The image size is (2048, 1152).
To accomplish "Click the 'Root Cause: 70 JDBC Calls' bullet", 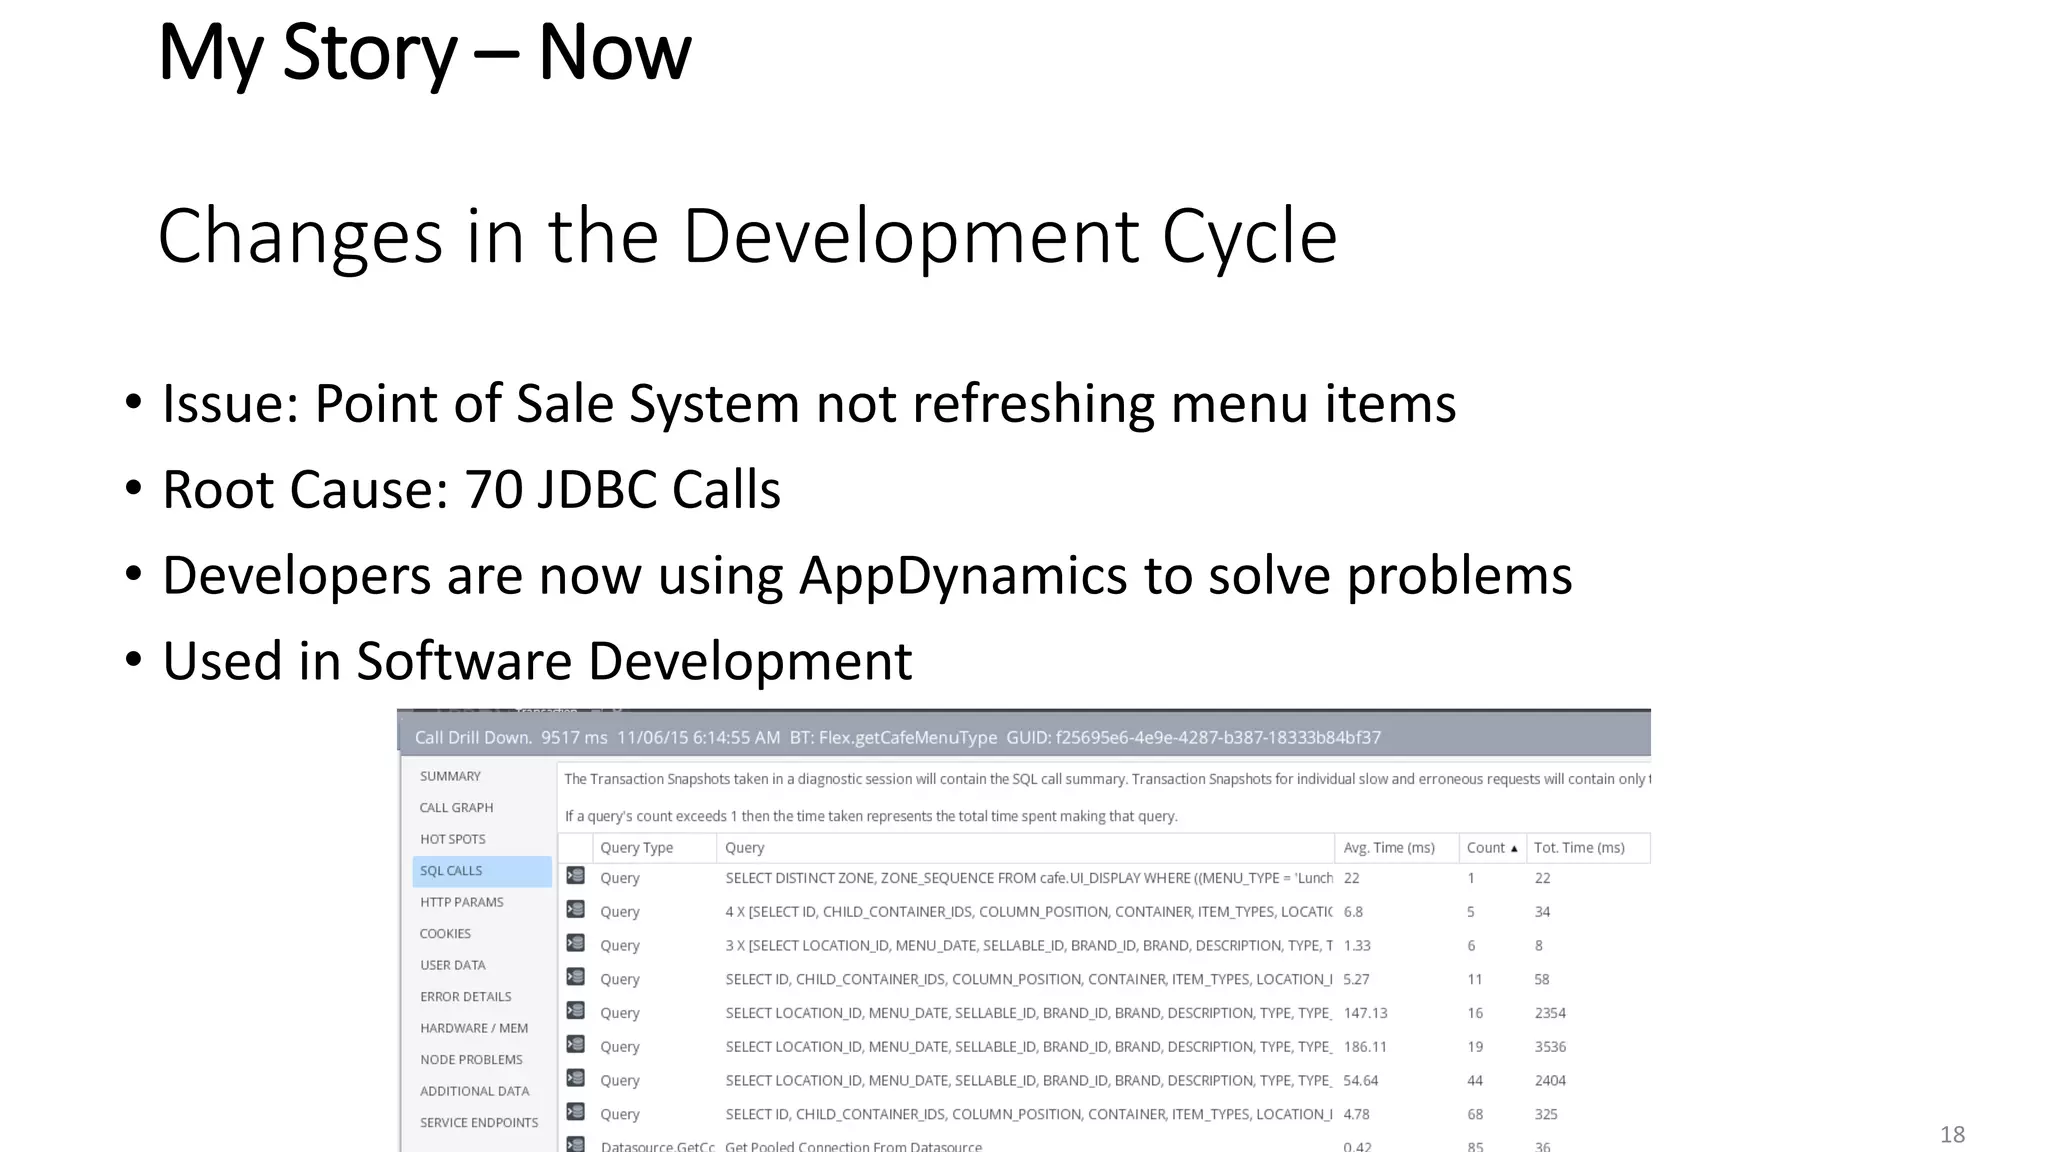I will pyautogui.click(x=471, y=490).
